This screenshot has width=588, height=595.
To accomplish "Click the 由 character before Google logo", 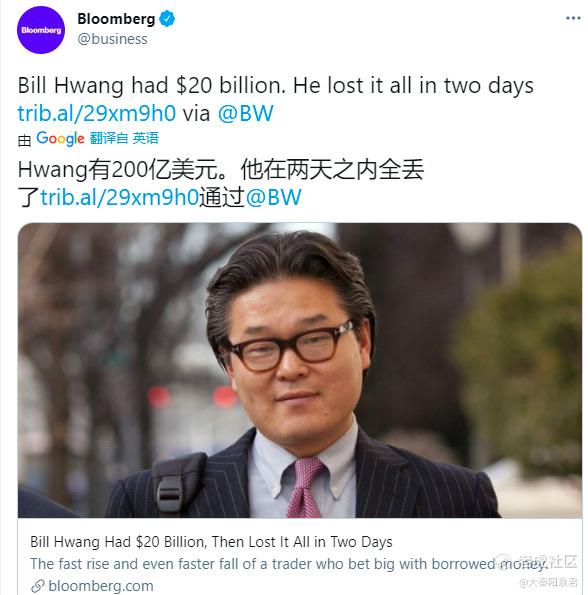I will tap(24, 140).
